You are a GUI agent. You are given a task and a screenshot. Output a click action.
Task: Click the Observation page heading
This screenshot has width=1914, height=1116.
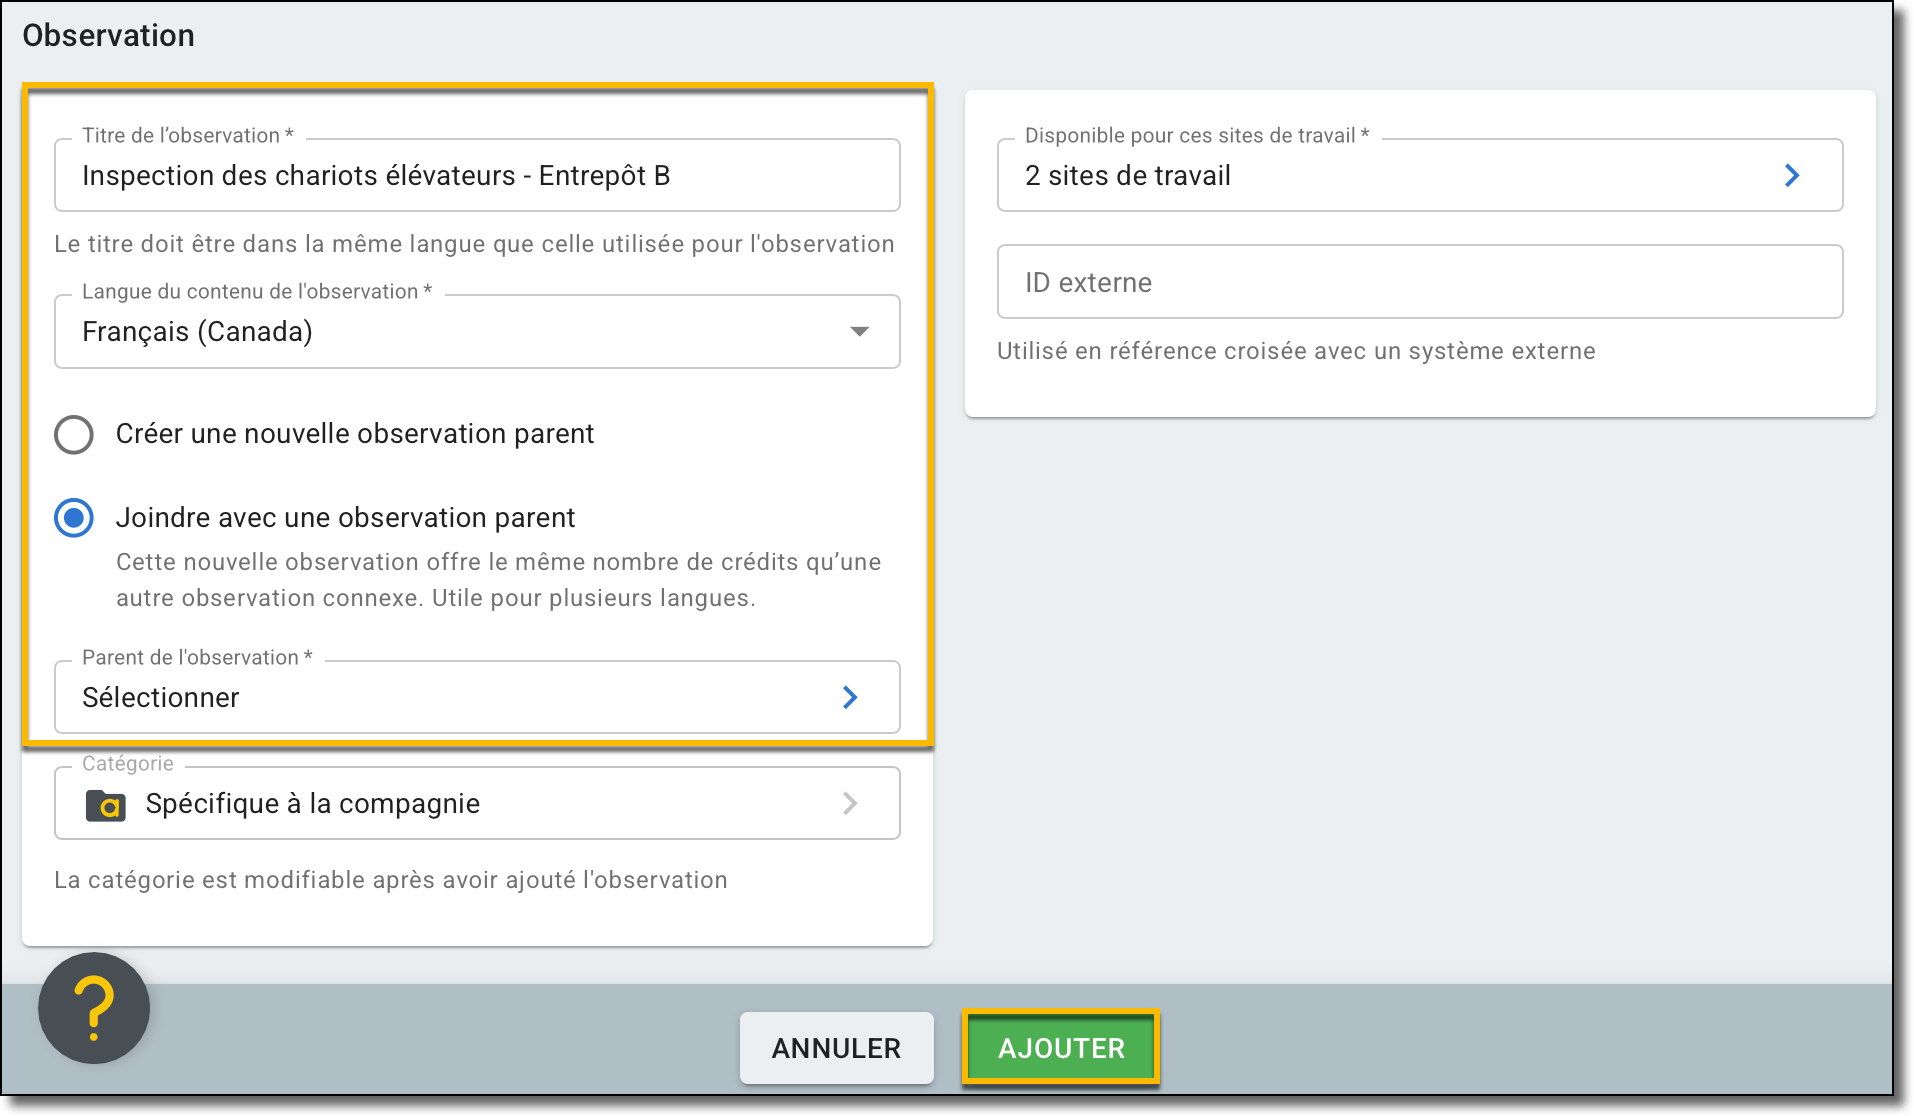[x=109, y=36]
